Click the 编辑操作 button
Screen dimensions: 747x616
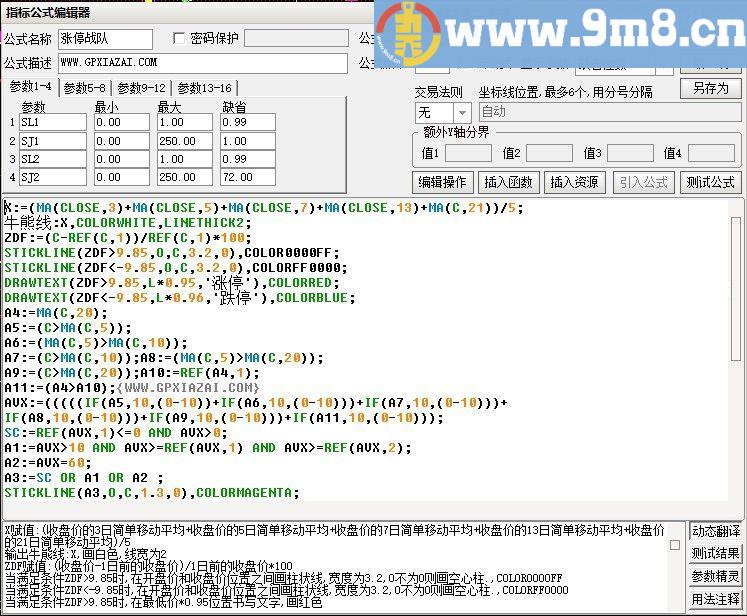pyautogui.click(x=443, y=182)
